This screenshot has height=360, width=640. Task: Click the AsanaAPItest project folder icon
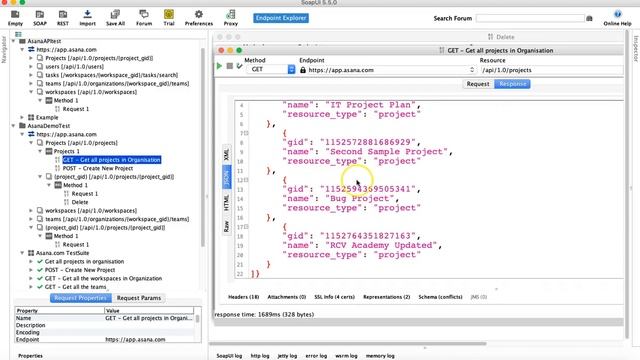coord(22,41)
